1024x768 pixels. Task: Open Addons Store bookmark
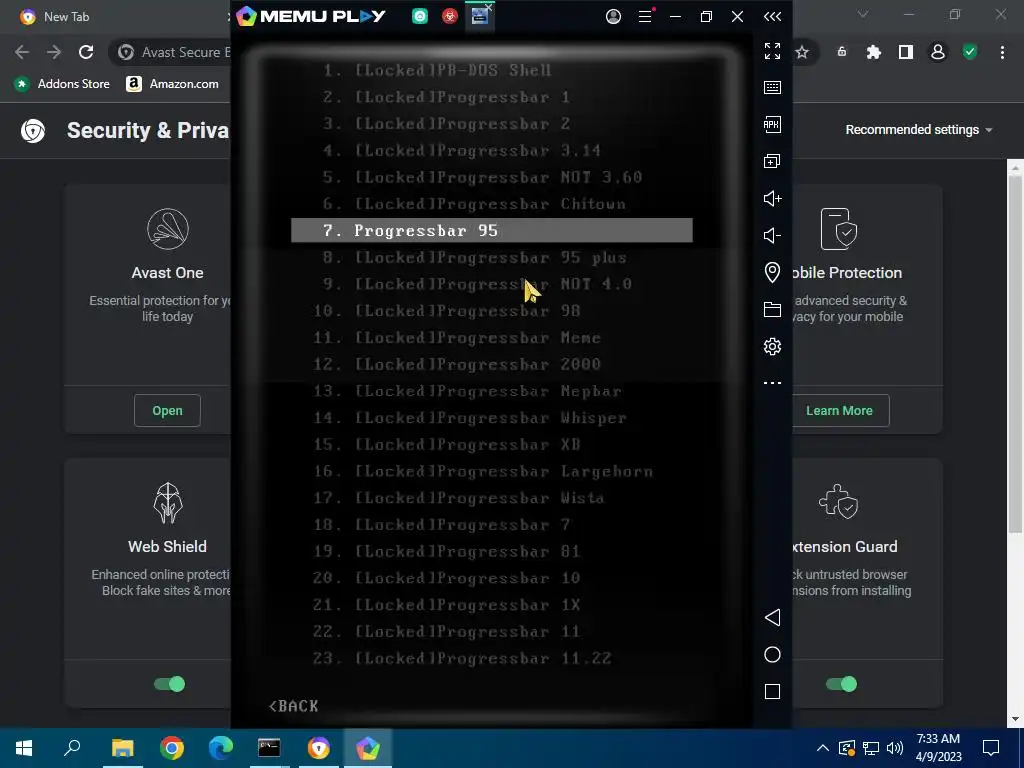(x=62, y=84)
